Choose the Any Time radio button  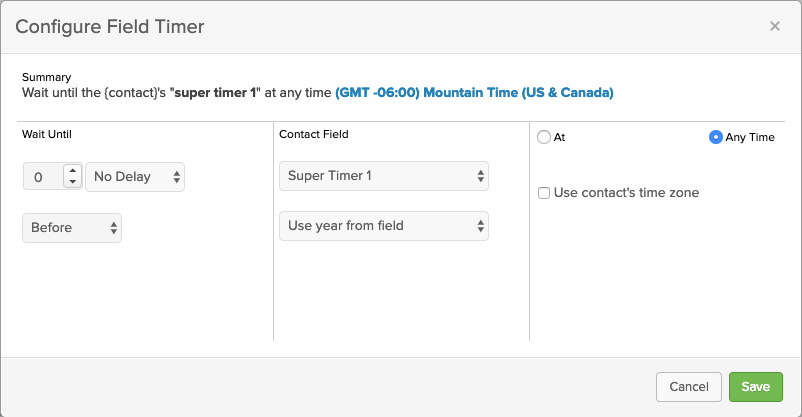pyautogui.click(x=715, y=138)
